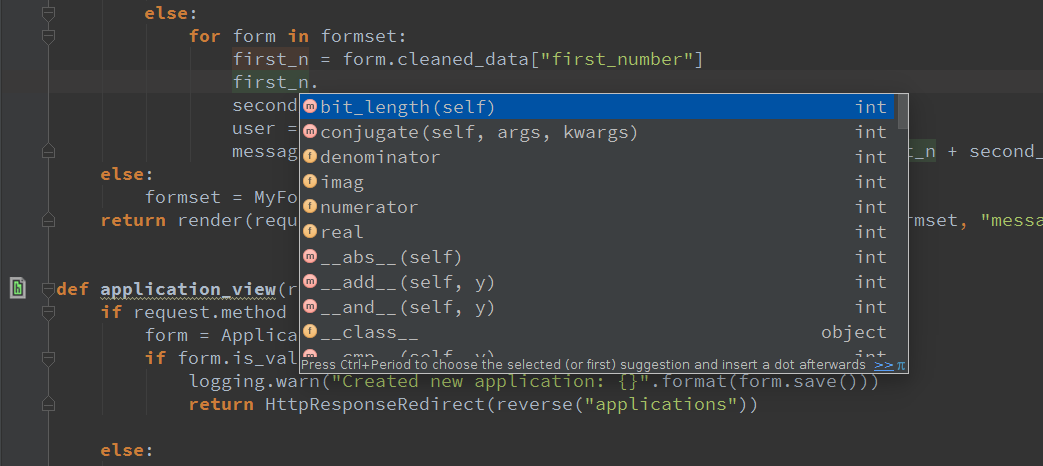This screenshot has height=466, width=1043.
Task: Choose the bit_length(self) suggestion text
Action: [x=408, y=107]
